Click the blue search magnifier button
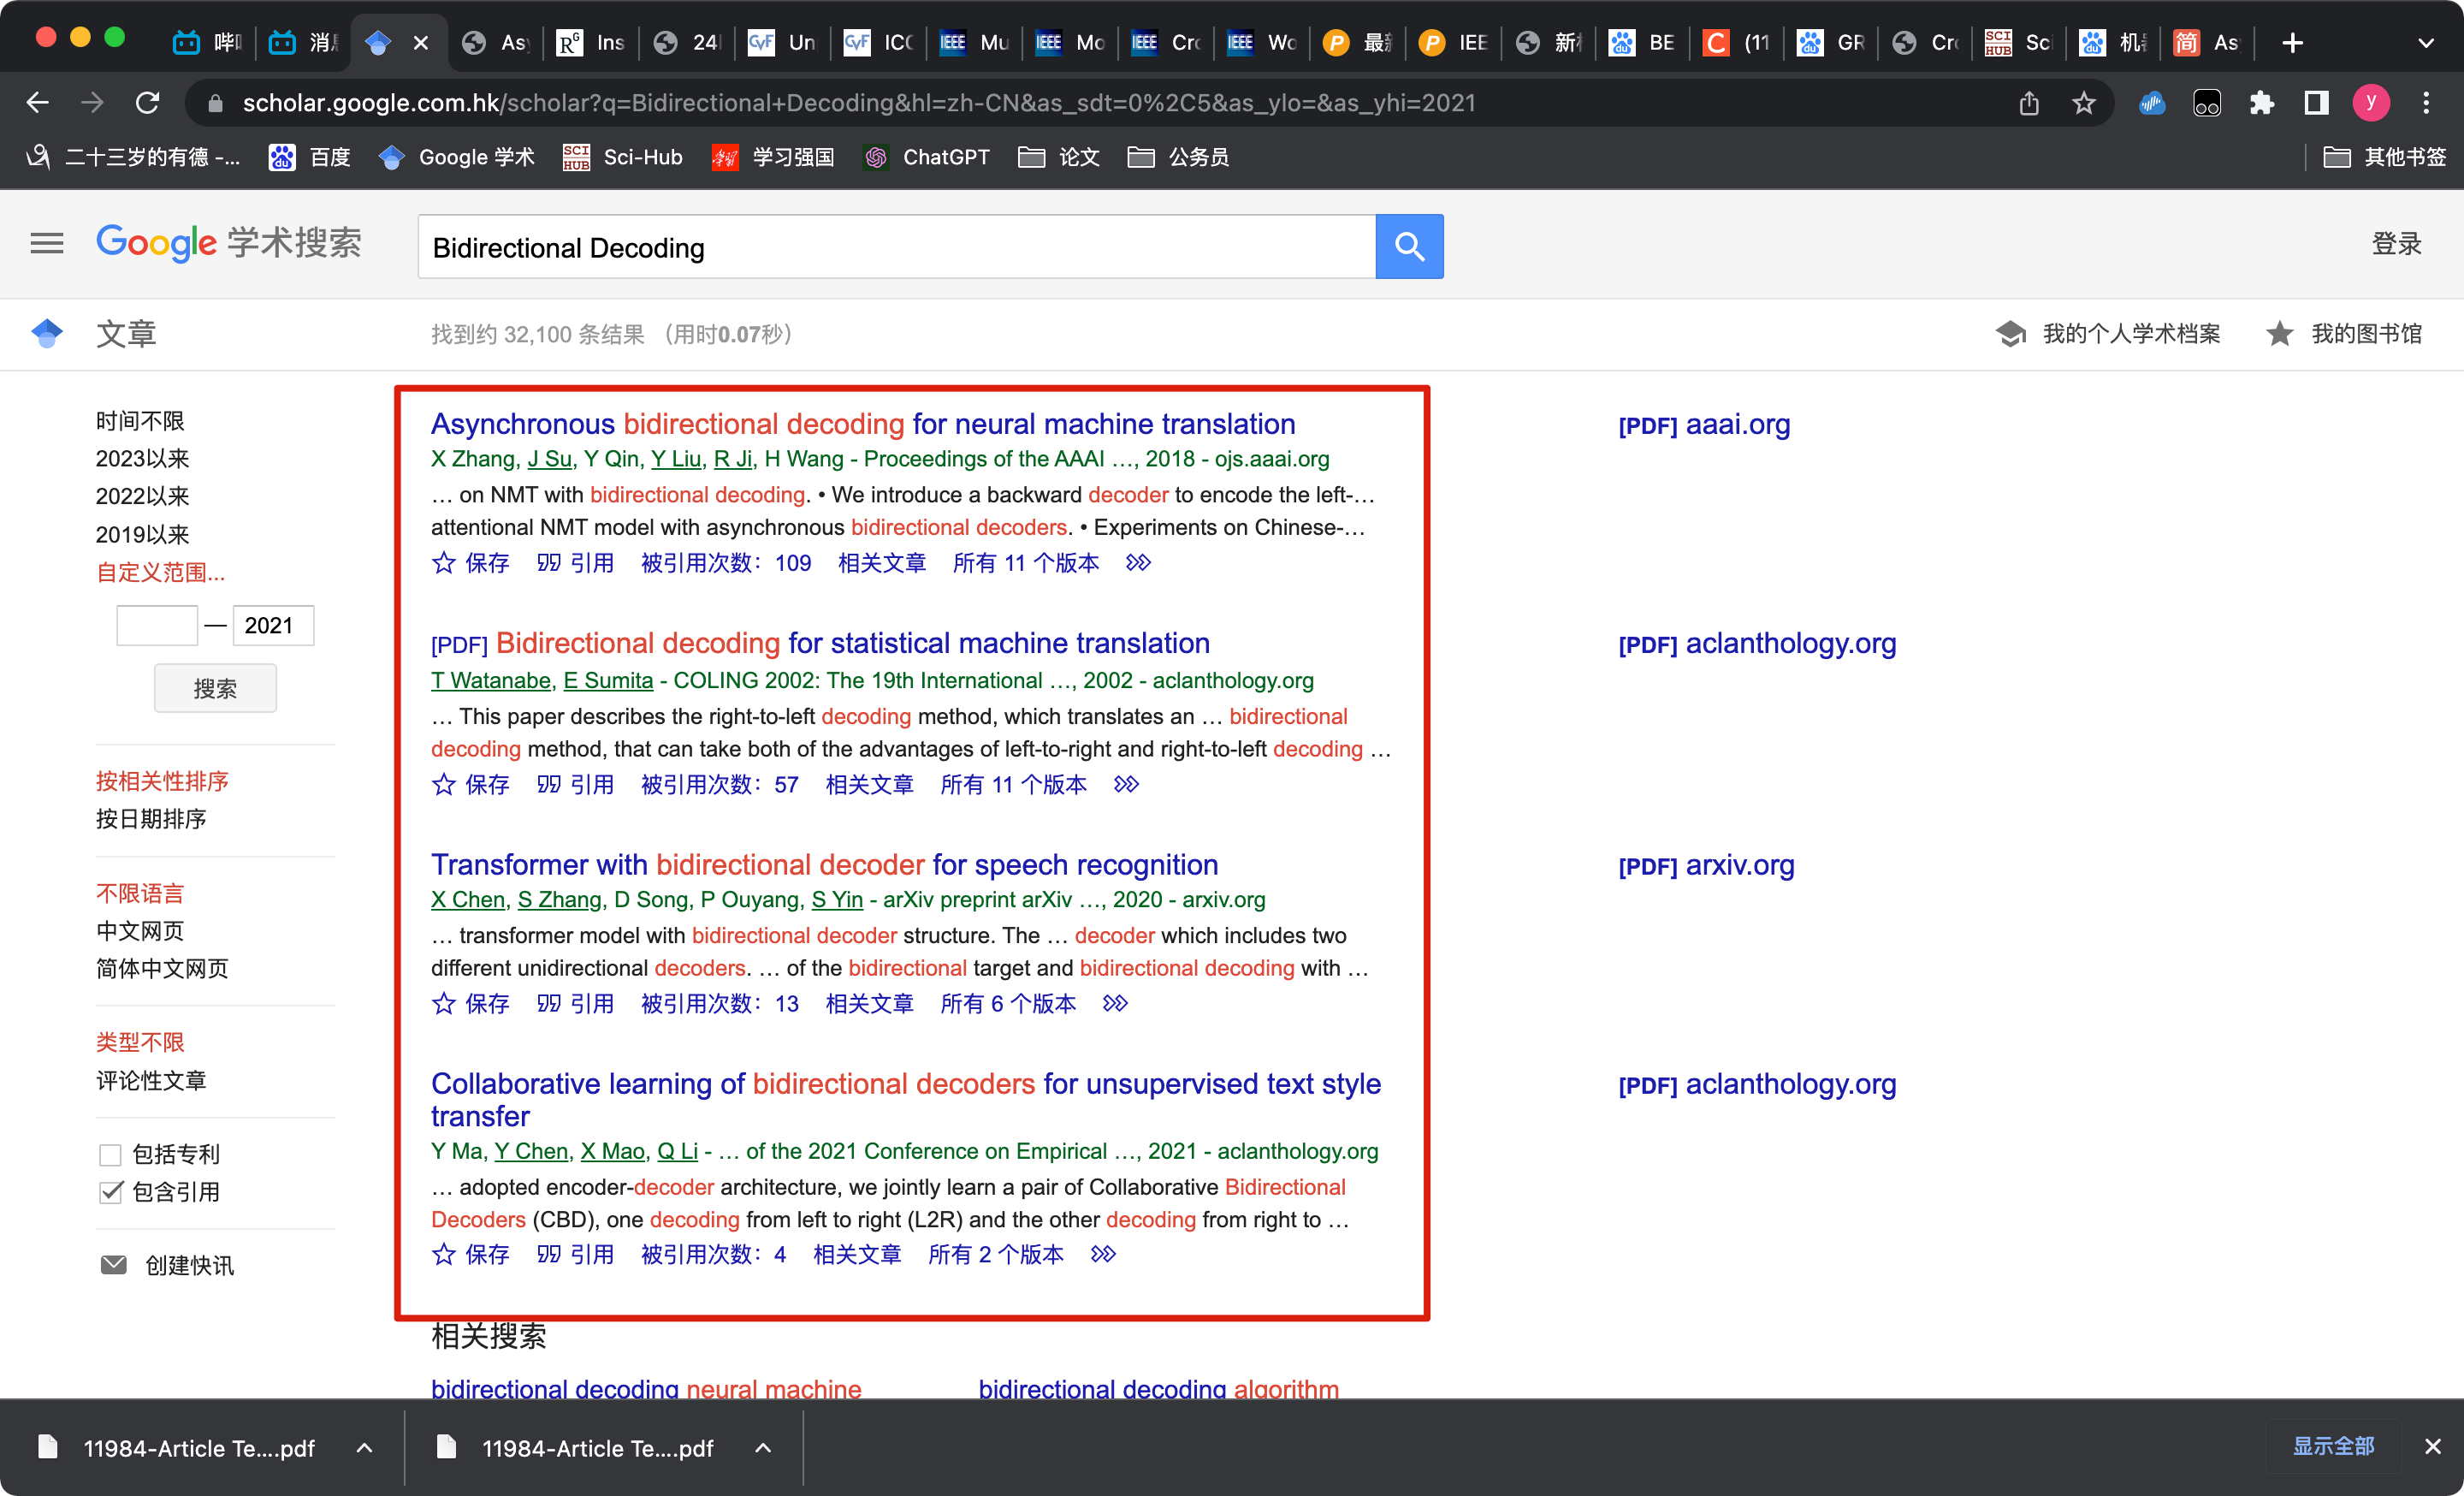Viewport: 2464px width, 1496px height. pos(1408,246)
